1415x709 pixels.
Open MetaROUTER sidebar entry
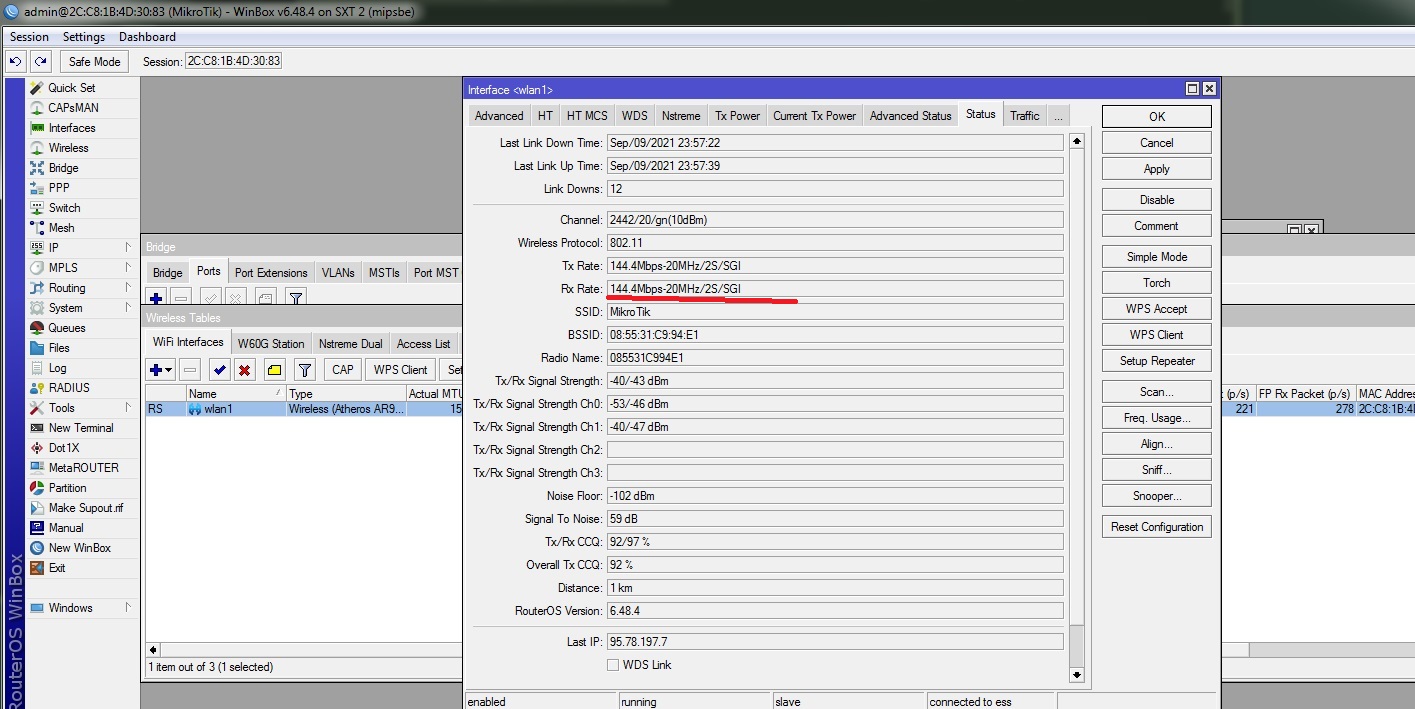(83, 468)
